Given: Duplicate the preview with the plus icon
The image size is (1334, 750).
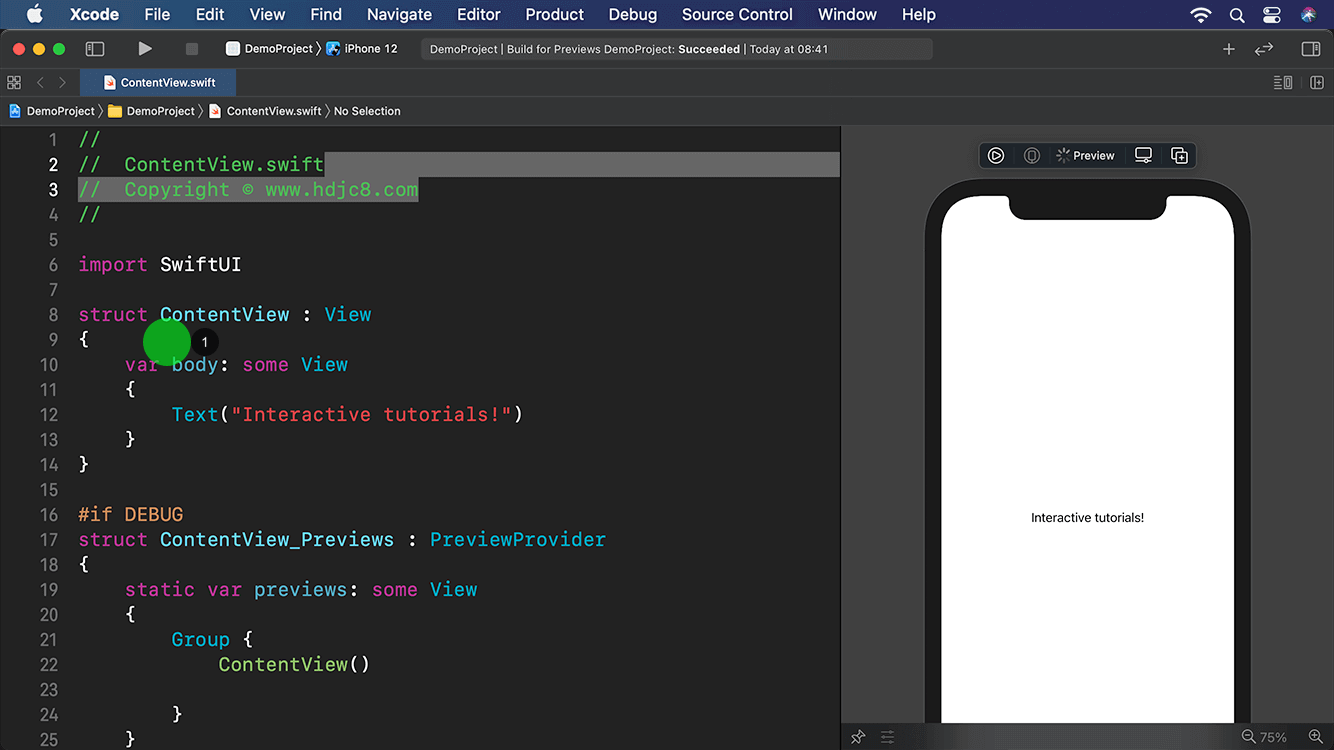Looking at the screenshot, I should point(1179,155).
